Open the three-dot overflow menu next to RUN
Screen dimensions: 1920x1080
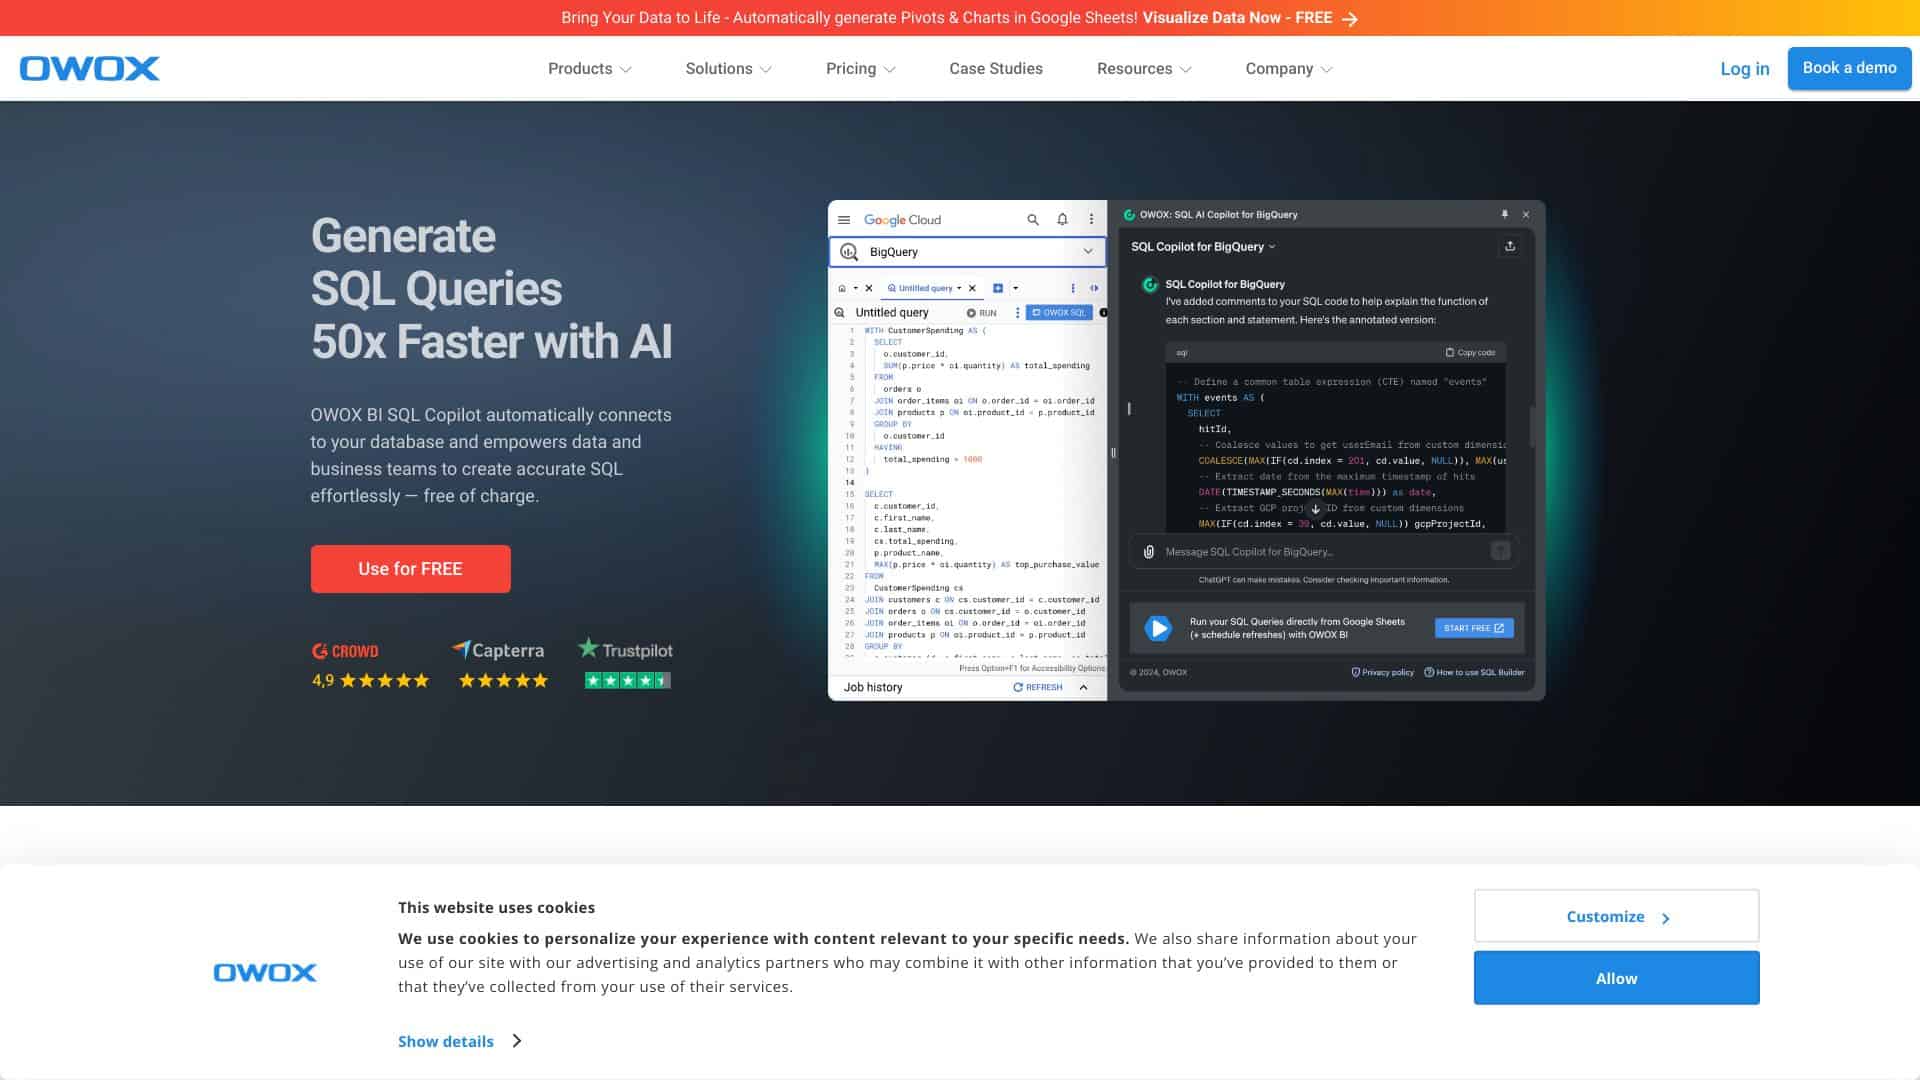(1018, 312)
